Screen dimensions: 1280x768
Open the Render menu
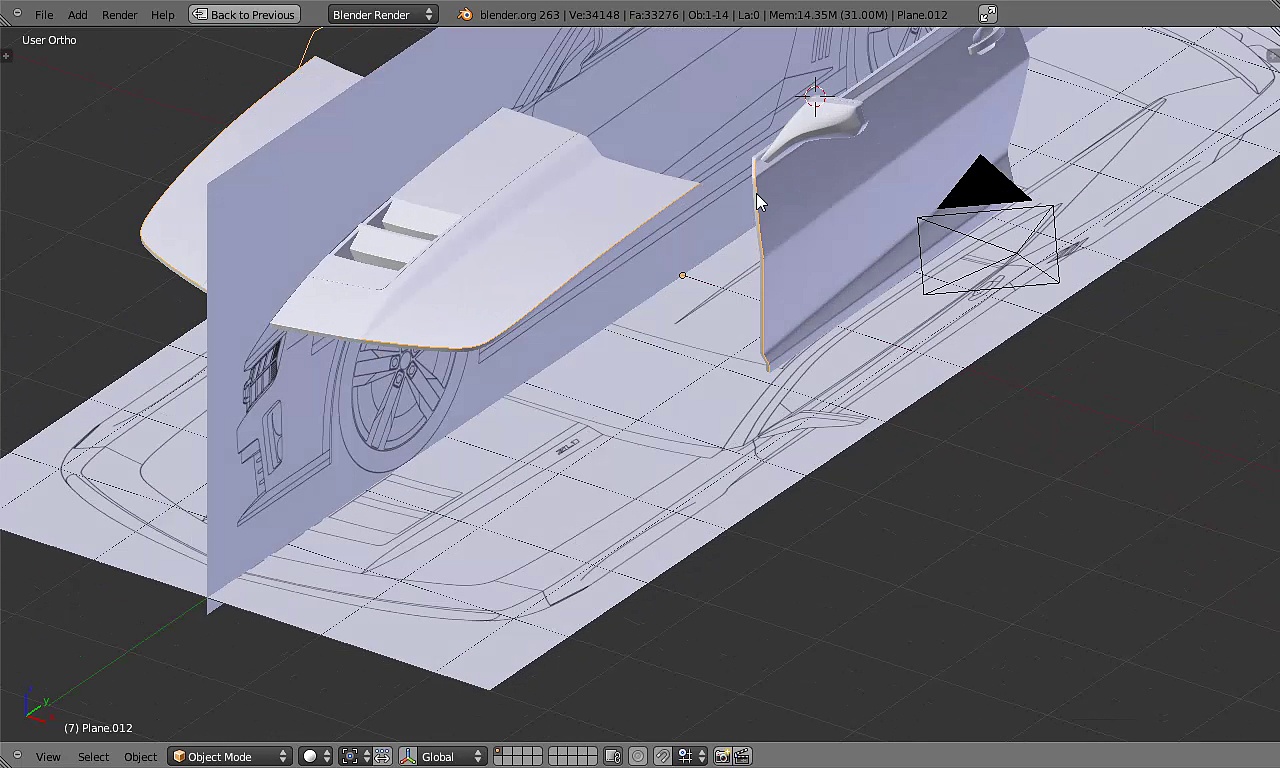[x=119, y=15]
